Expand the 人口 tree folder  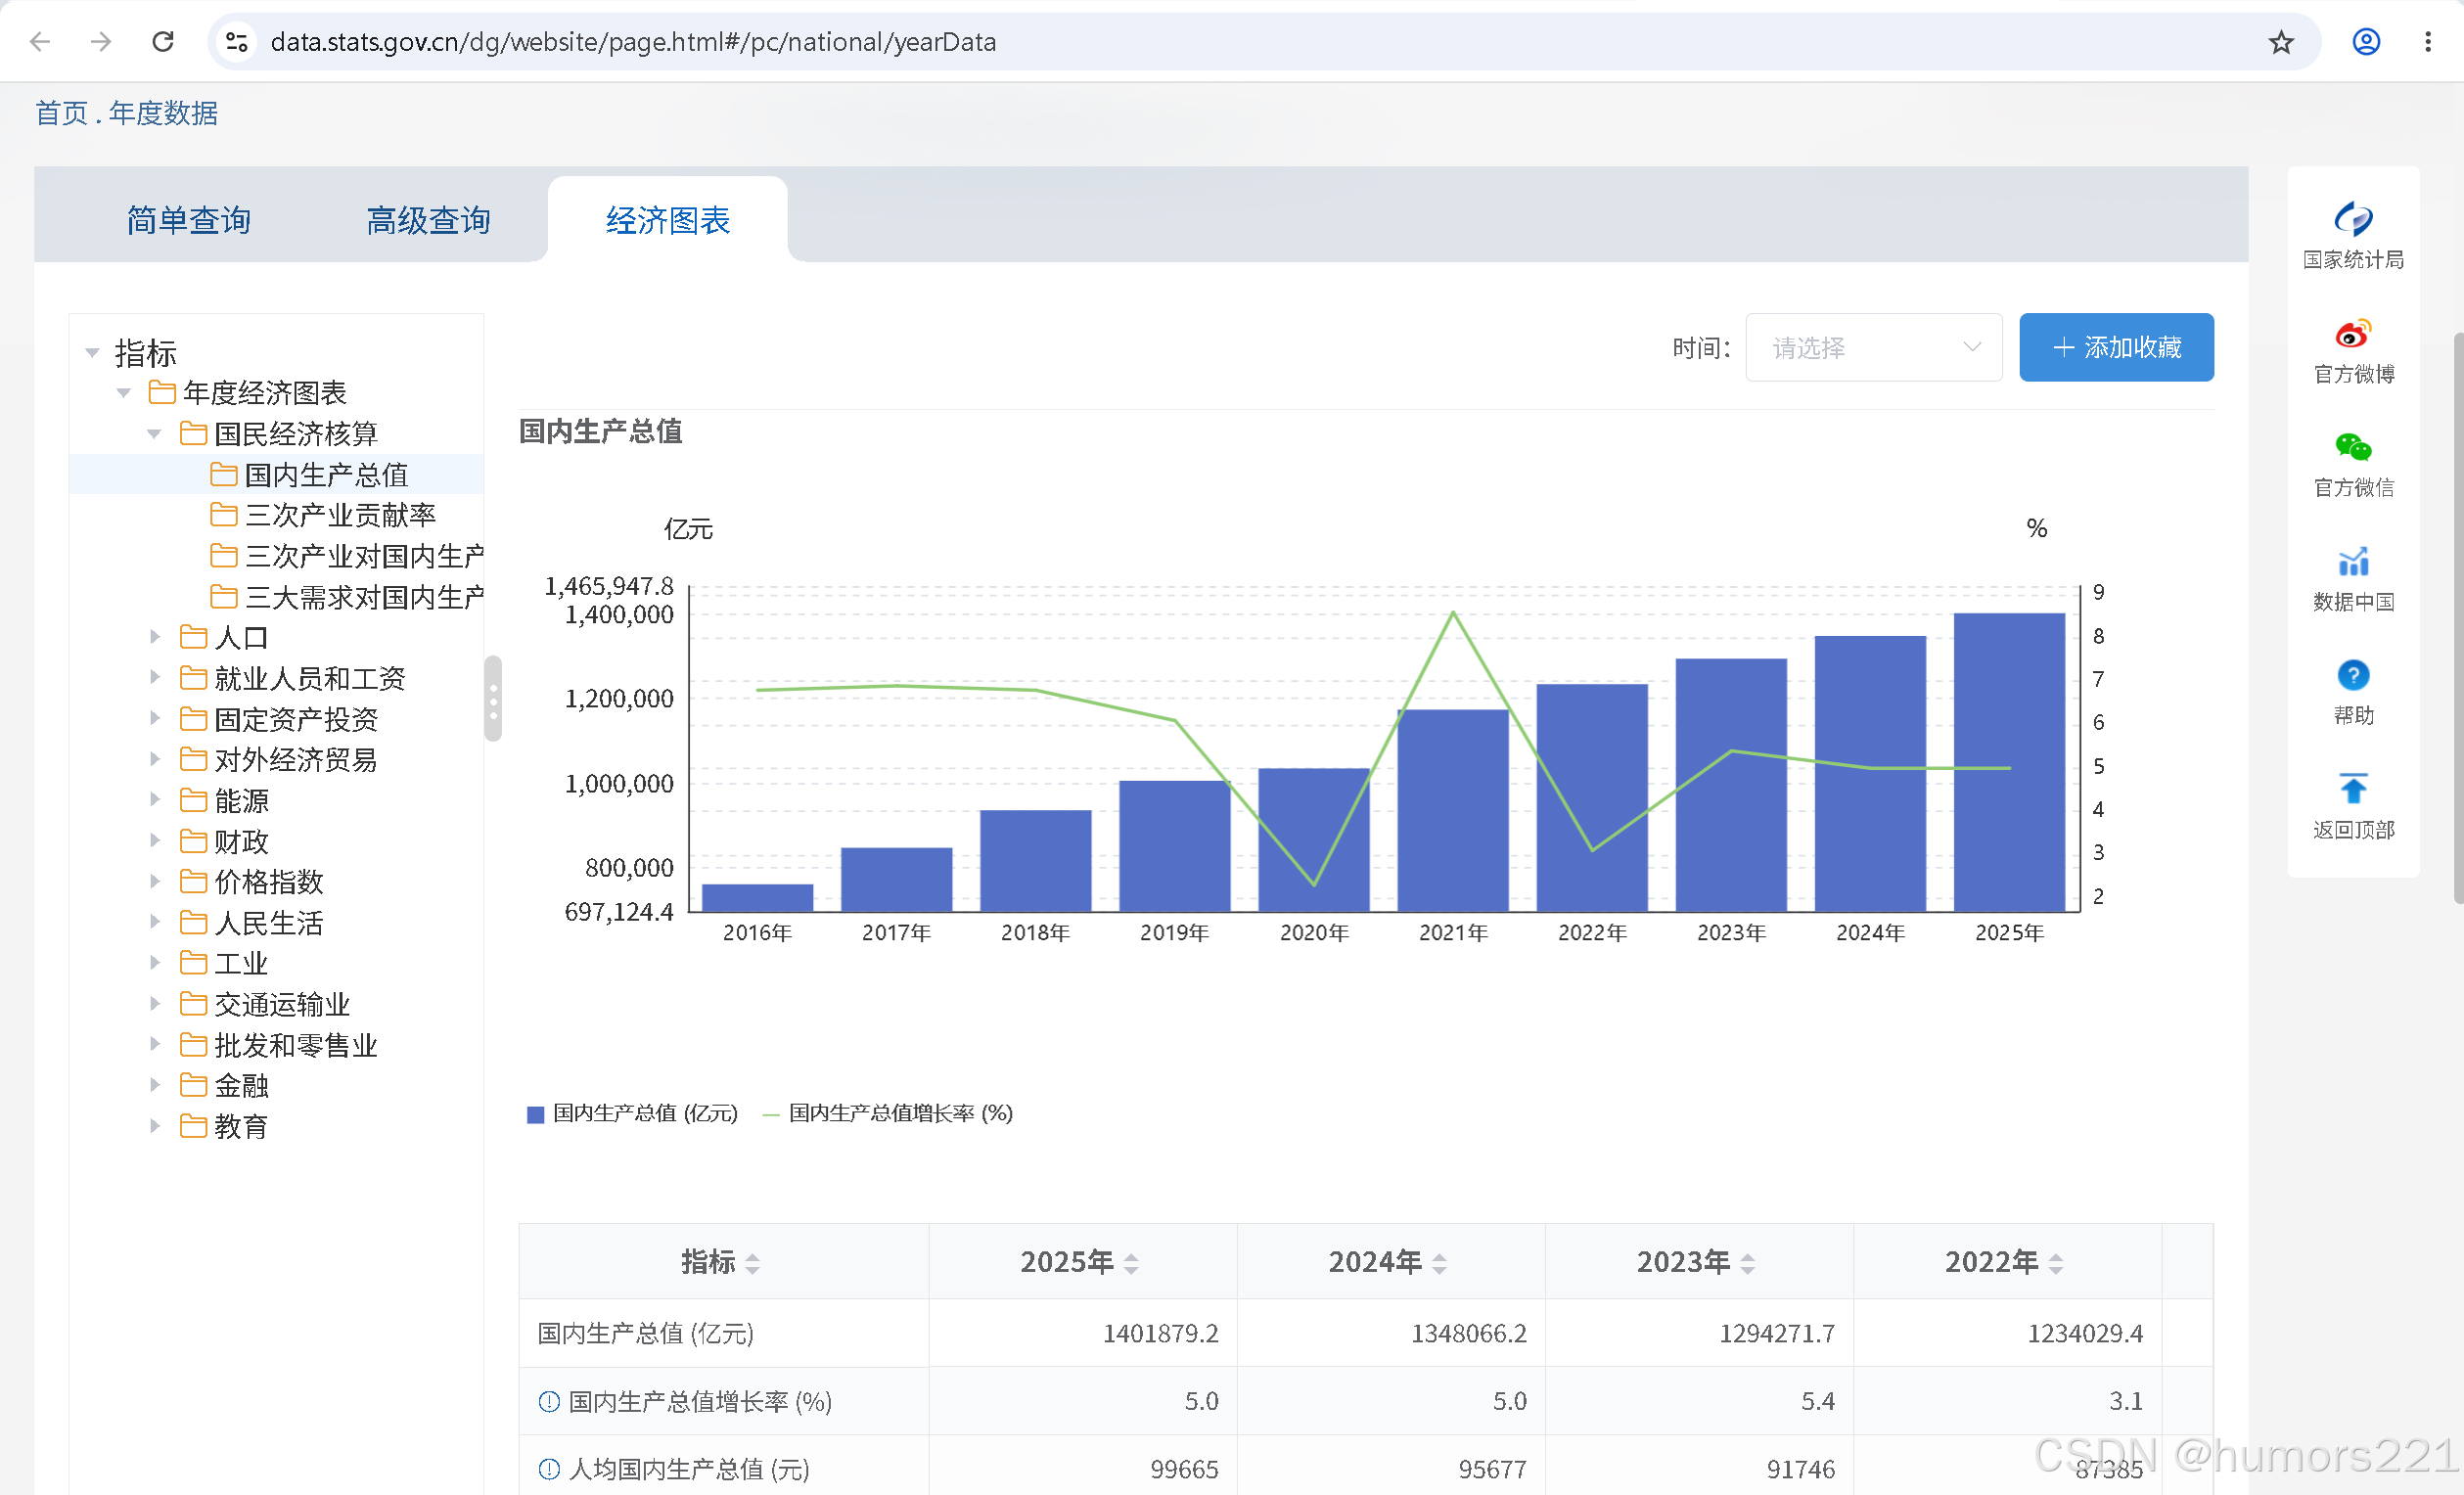tap(155, 637)
